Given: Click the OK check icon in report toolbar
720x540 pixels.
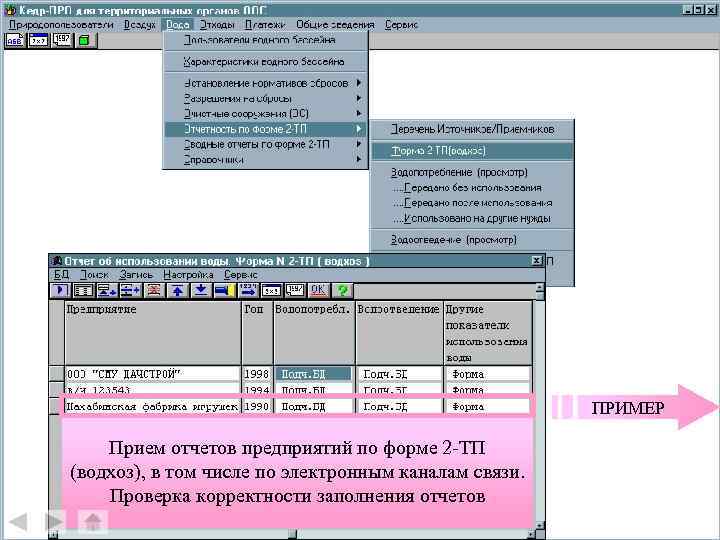Looking at the screenshot, I should [x=318, y=290].
